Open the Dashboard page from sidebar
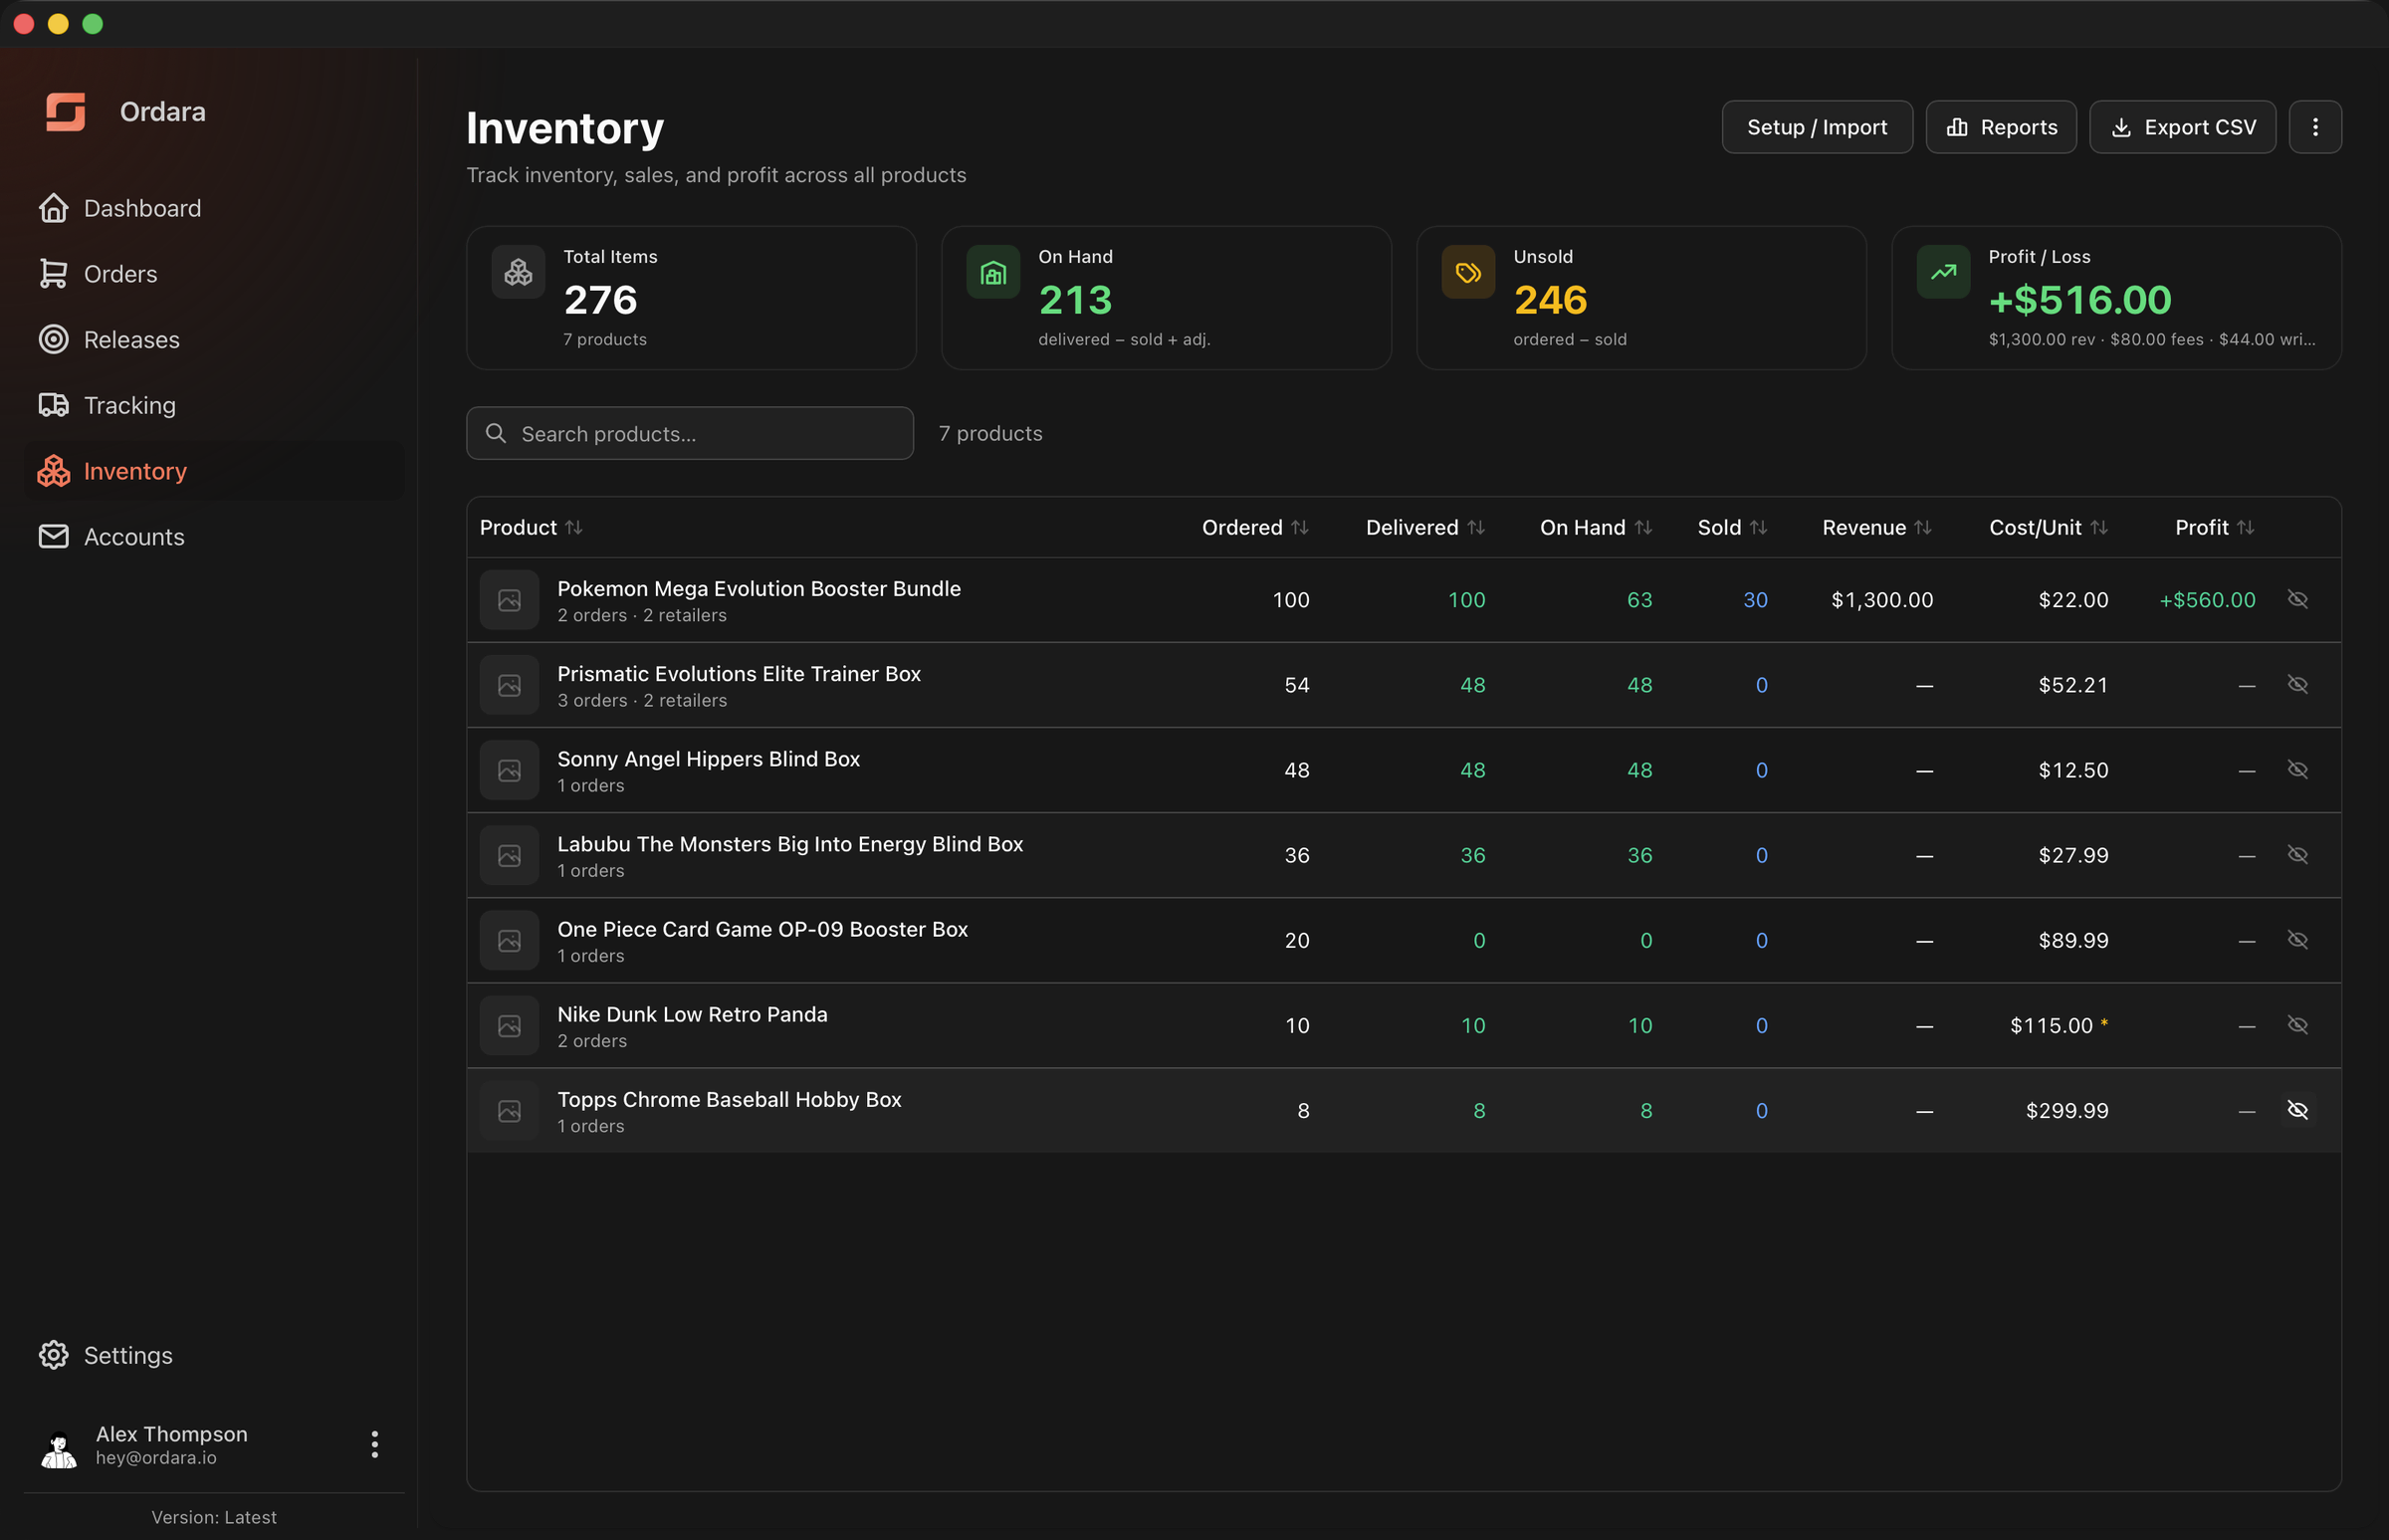This screenshot has width=2389, height=1540. click(214, 208)
